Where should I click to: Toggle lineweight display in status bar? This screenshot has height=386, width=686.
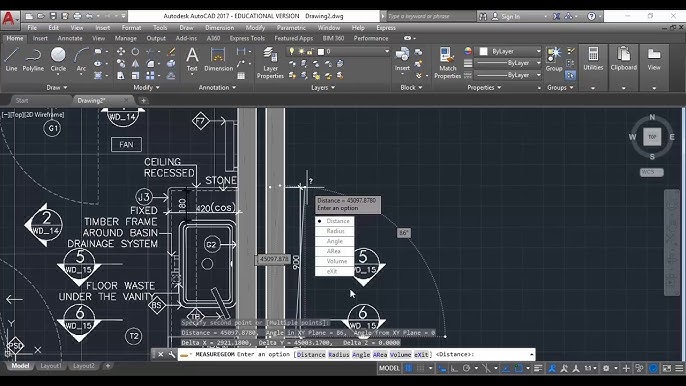(538, 368)
